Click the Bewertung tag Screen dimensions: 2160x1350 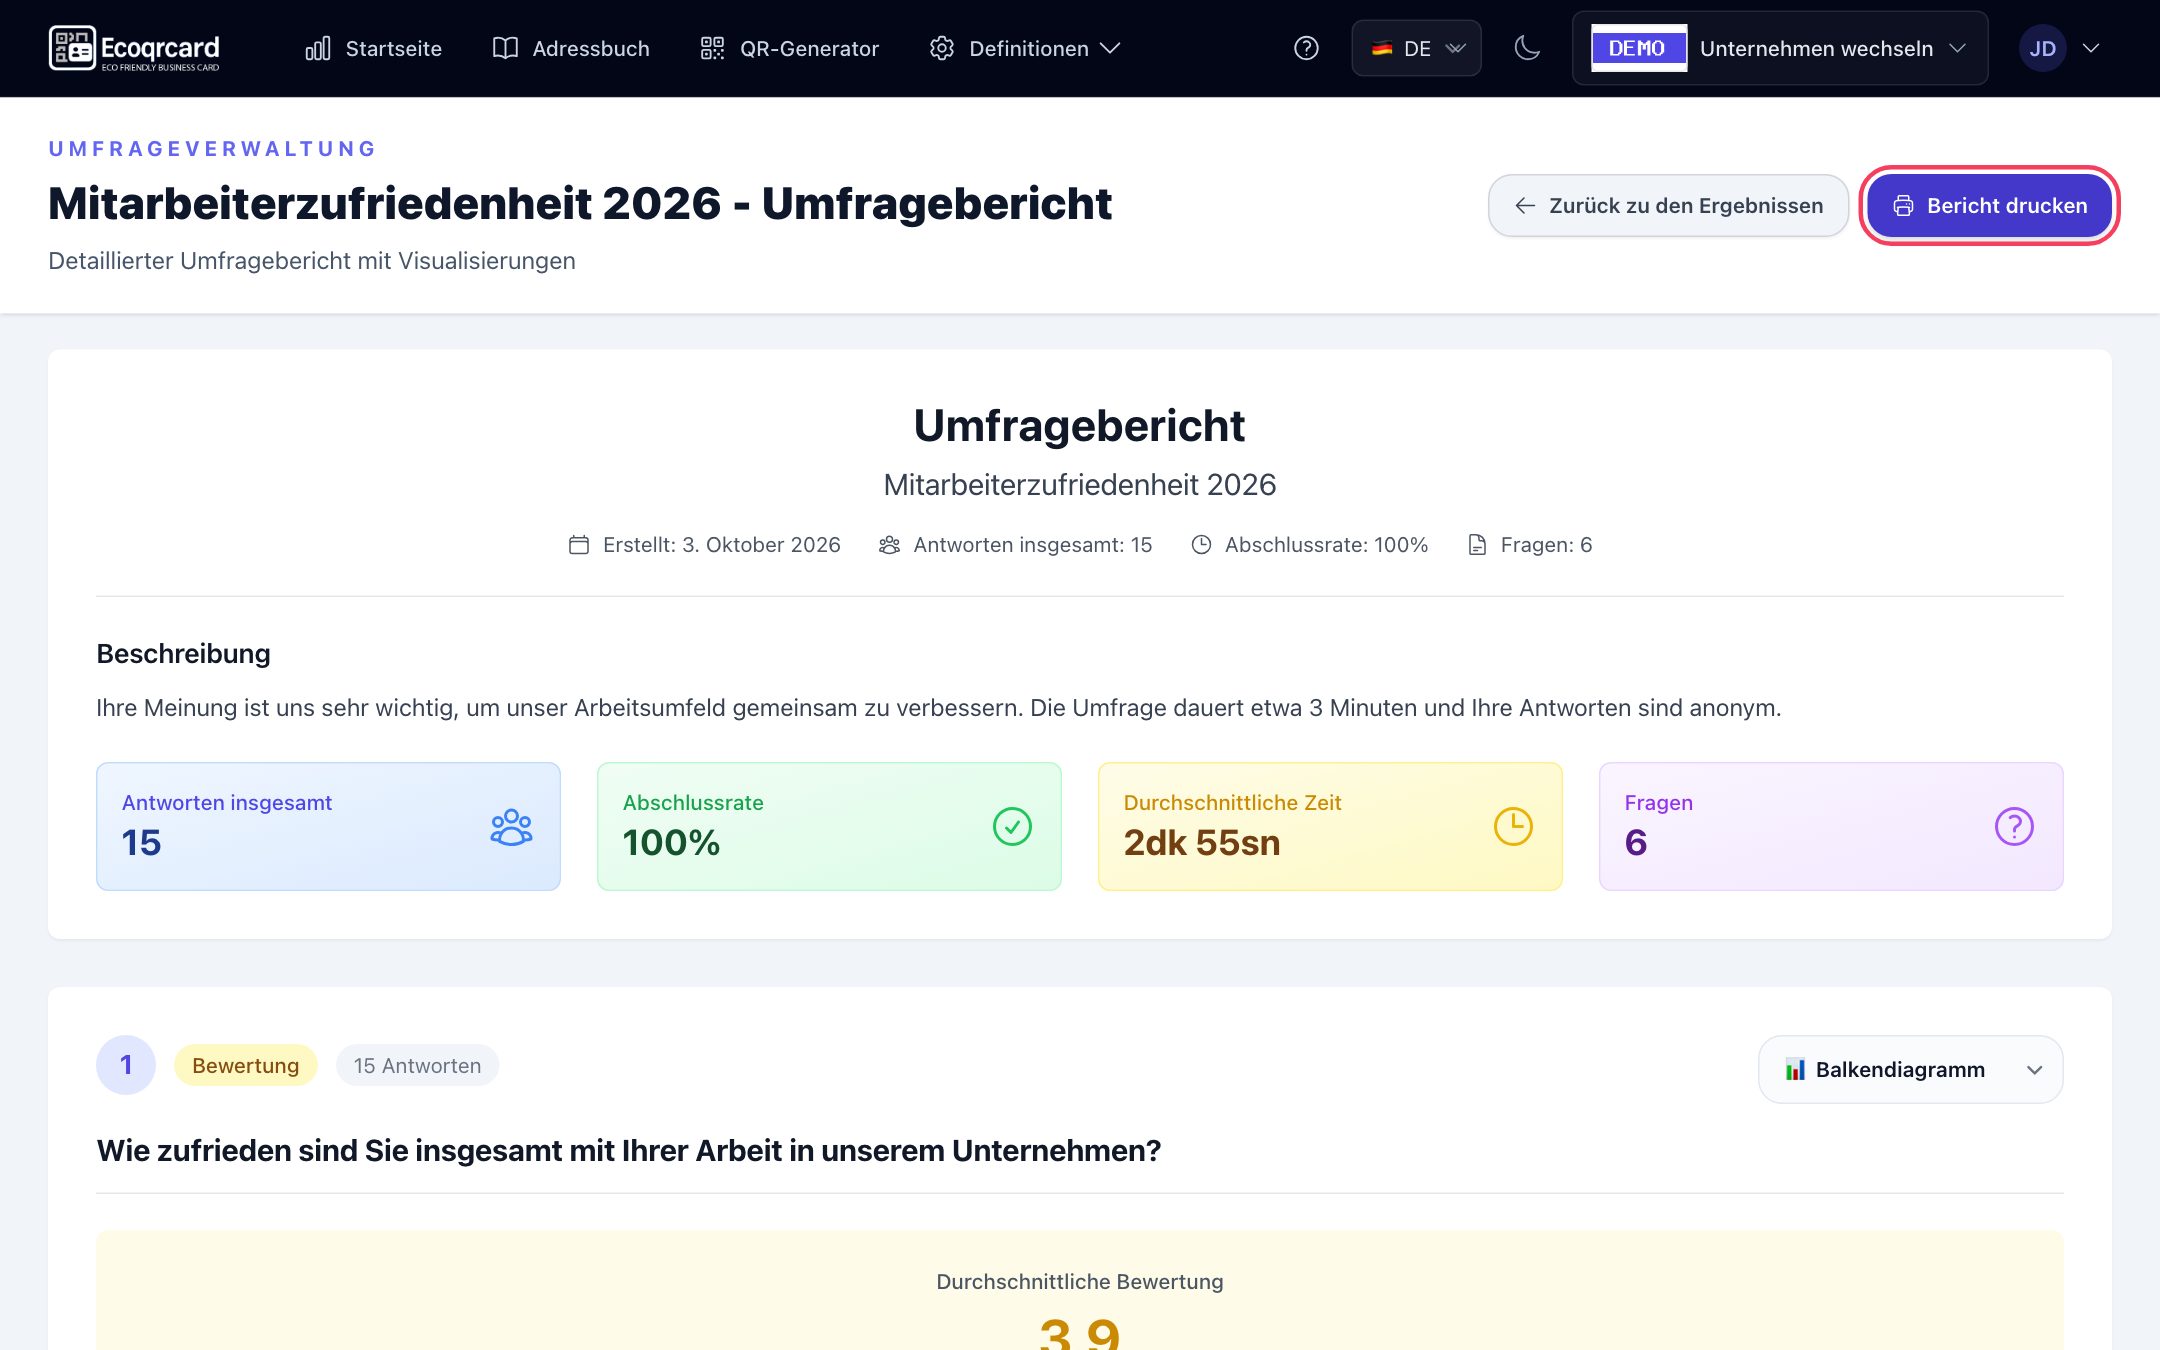(245, 1065)
